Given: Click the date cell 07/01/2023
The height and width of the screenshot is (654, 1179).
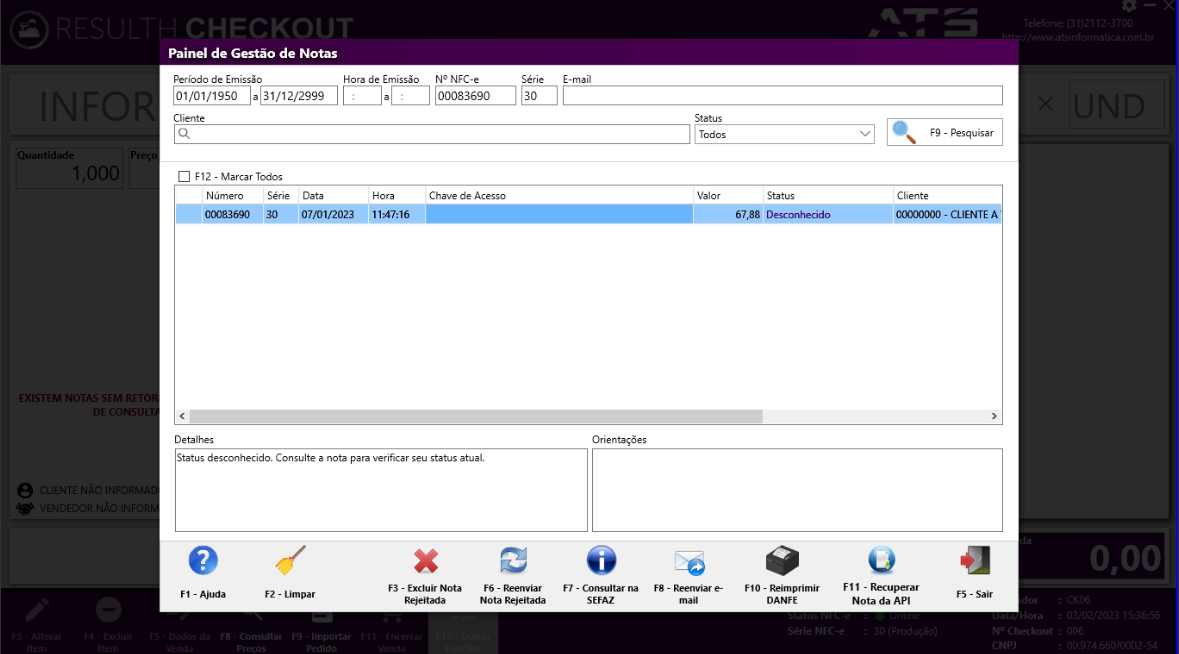Looking at the screenshot, I should click(x=333, y=215).
